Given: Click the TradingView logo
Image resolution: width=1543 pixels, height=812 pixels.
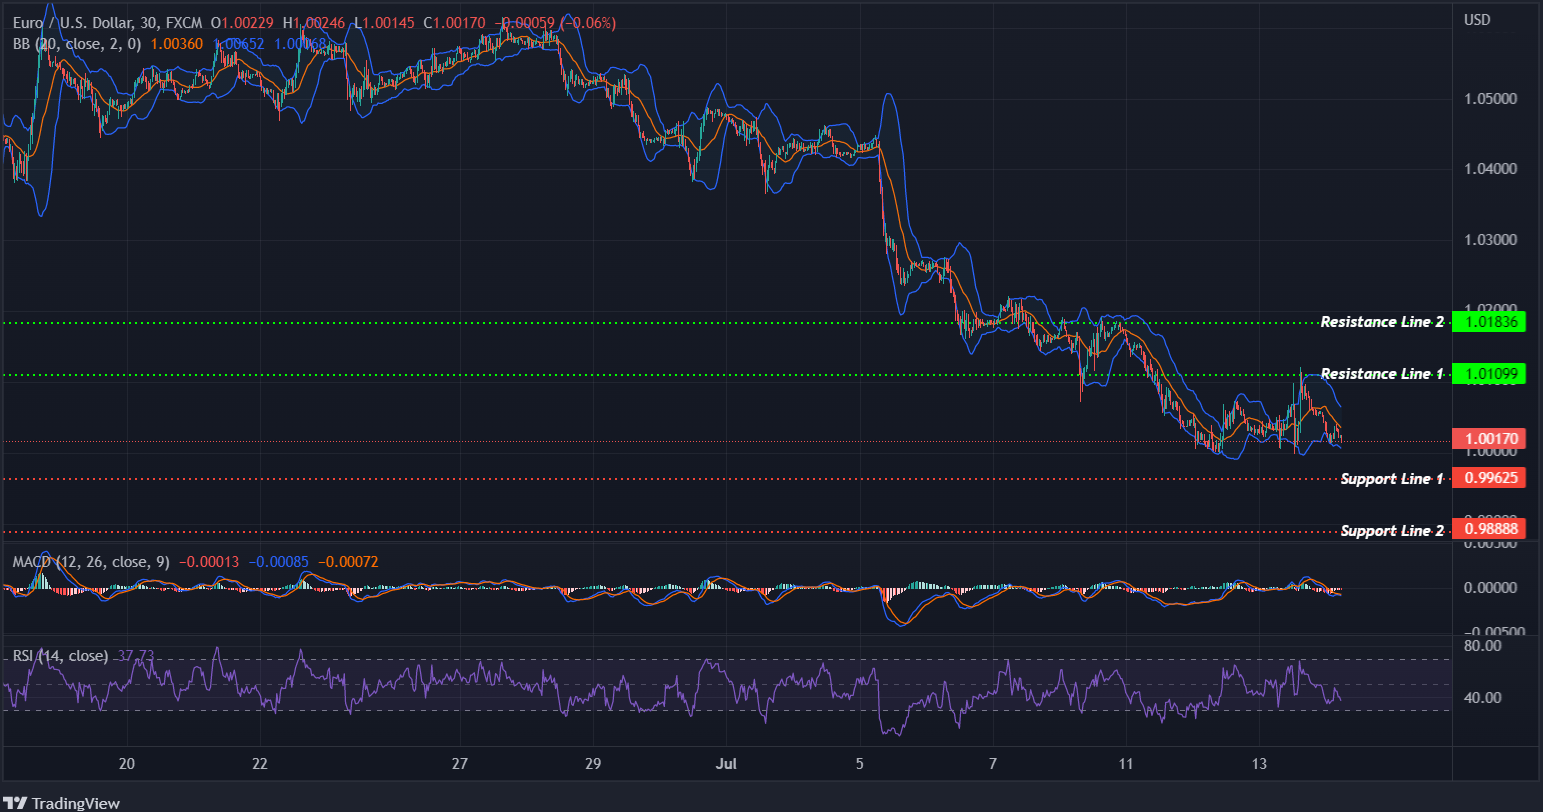Looking at the screenshot, I should [60, 803].
